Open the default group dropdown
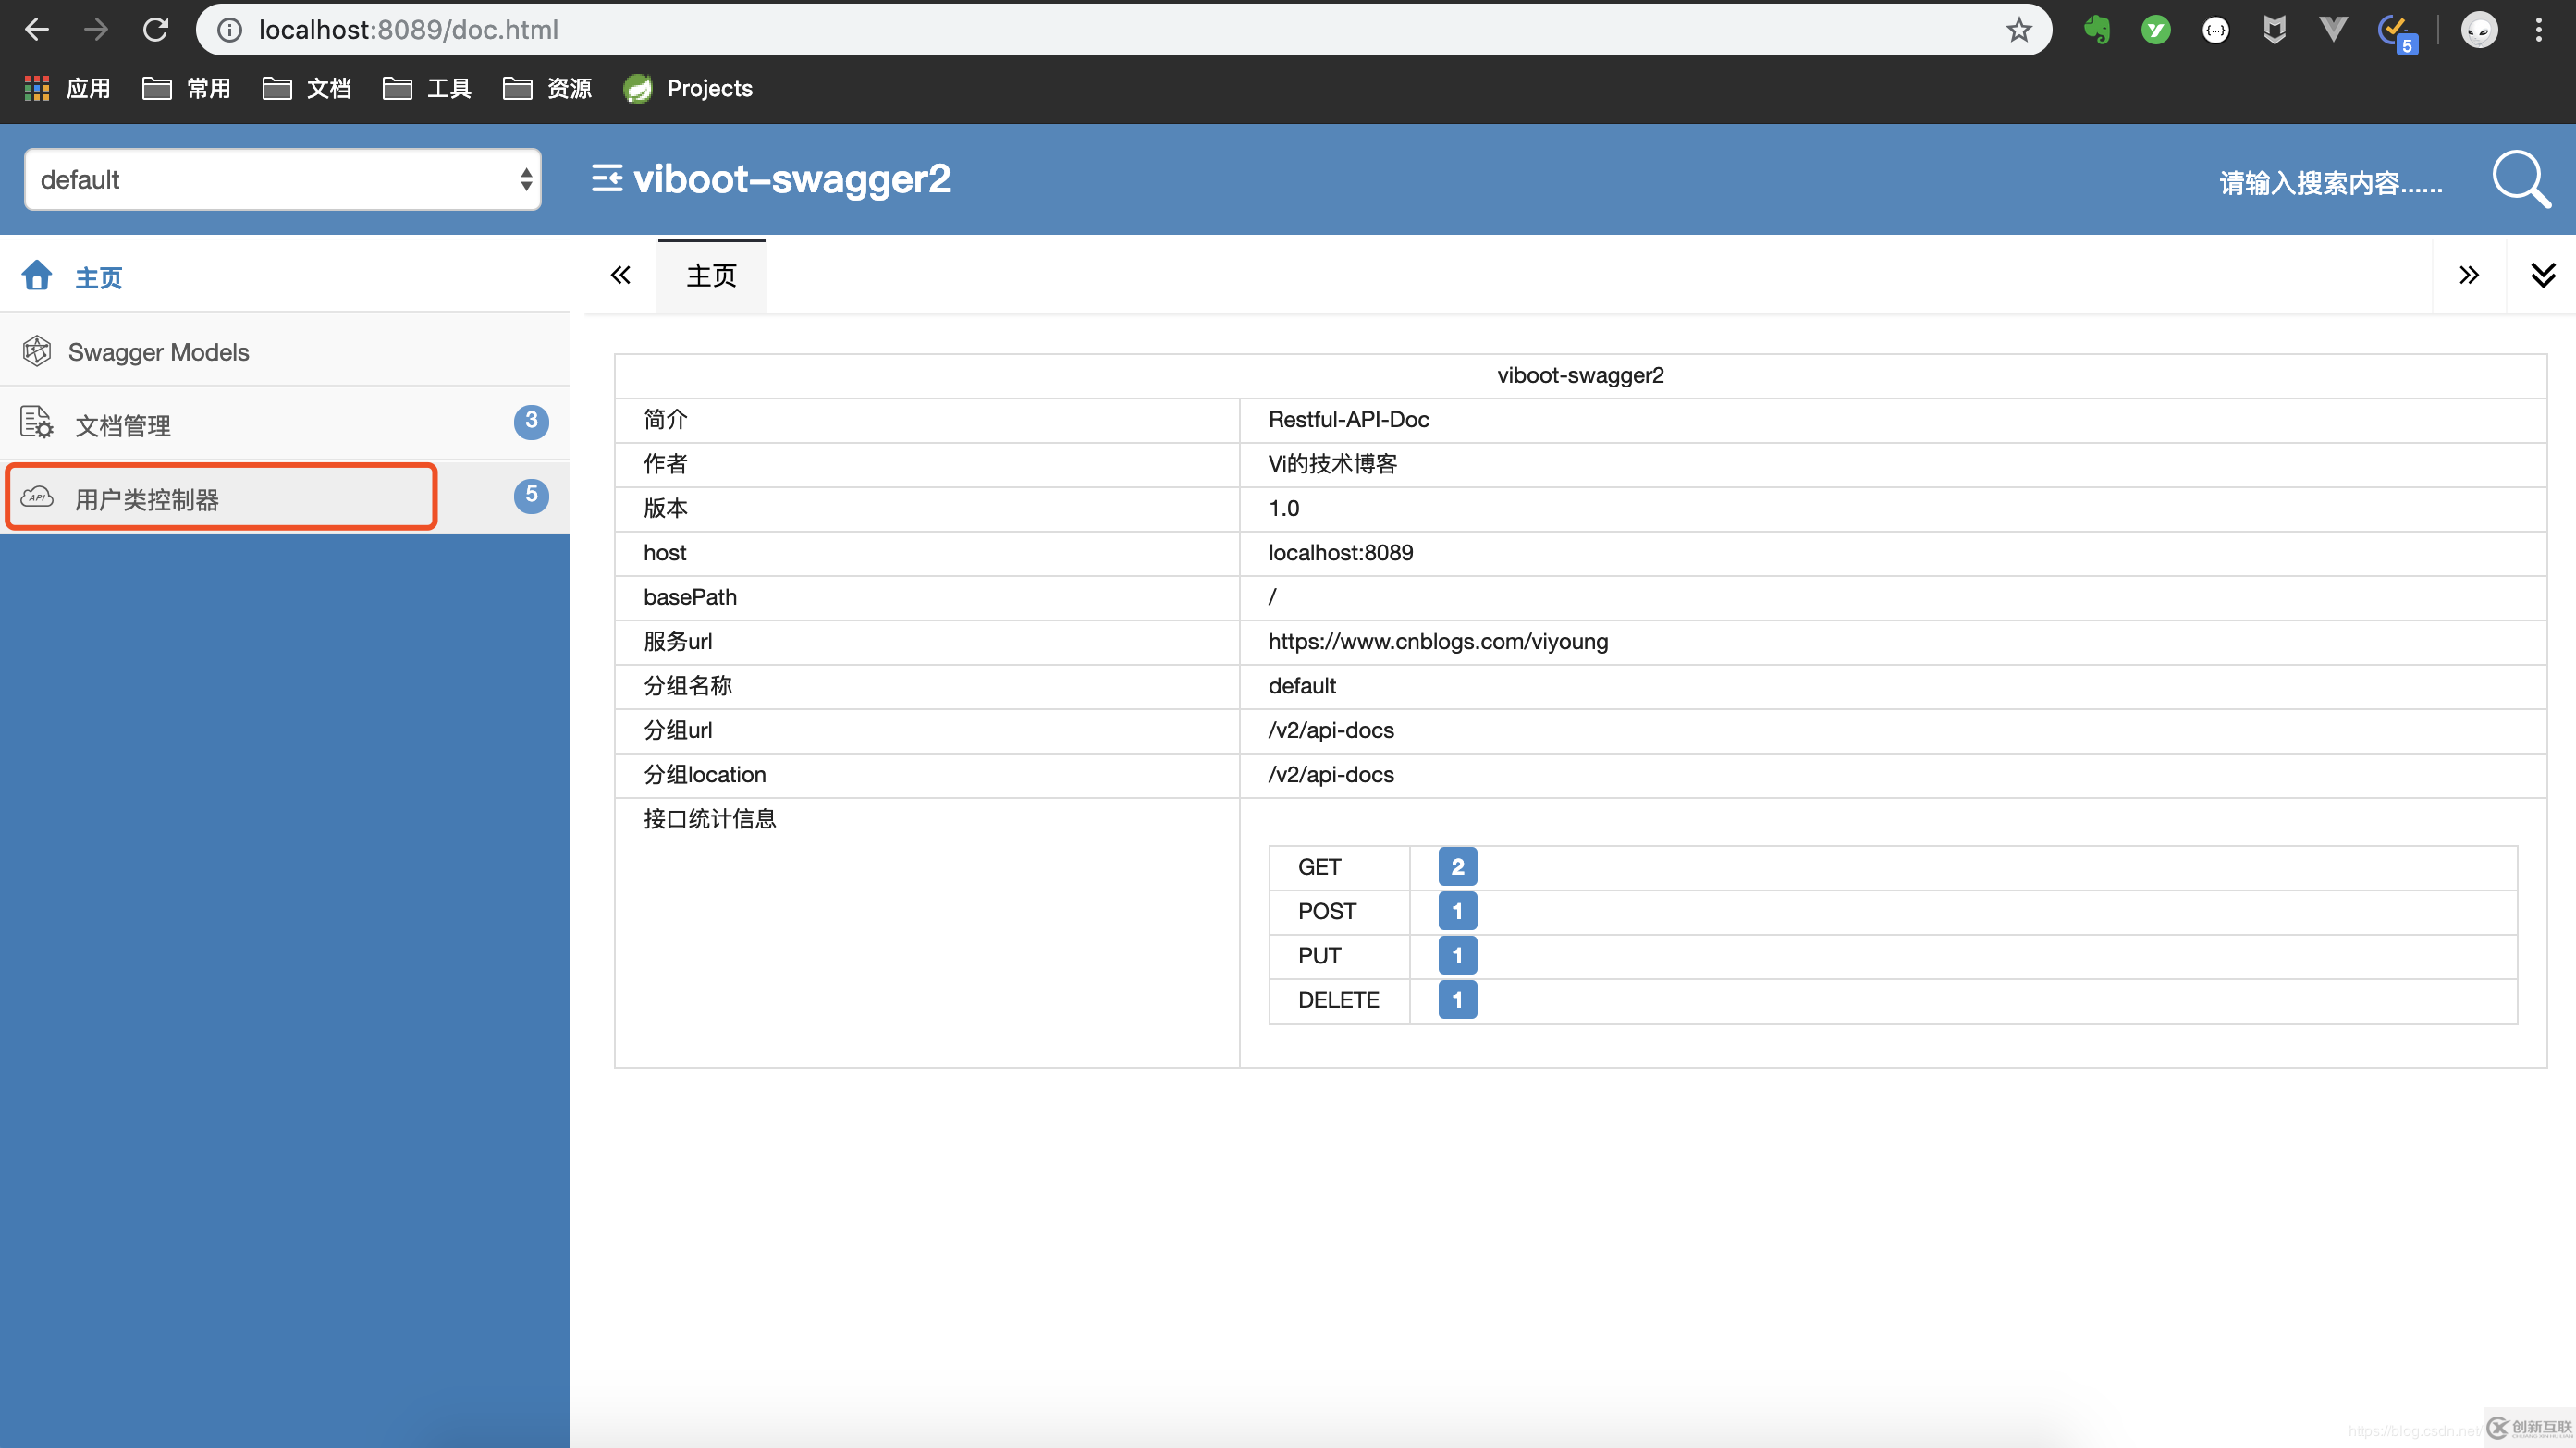This screenshot has width=2576, height=1448. click(283, 180)
